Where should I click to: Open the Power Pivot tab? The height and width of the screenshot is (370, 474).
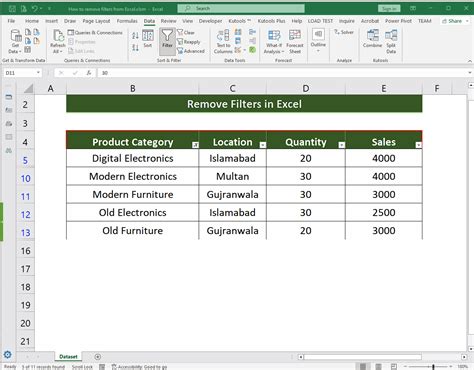pos(398,21)
